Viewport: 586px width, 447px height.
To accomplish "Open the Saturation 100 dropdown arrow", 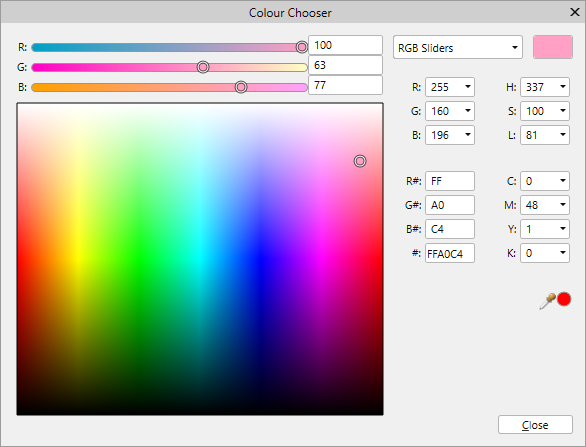I will (562, 111).
